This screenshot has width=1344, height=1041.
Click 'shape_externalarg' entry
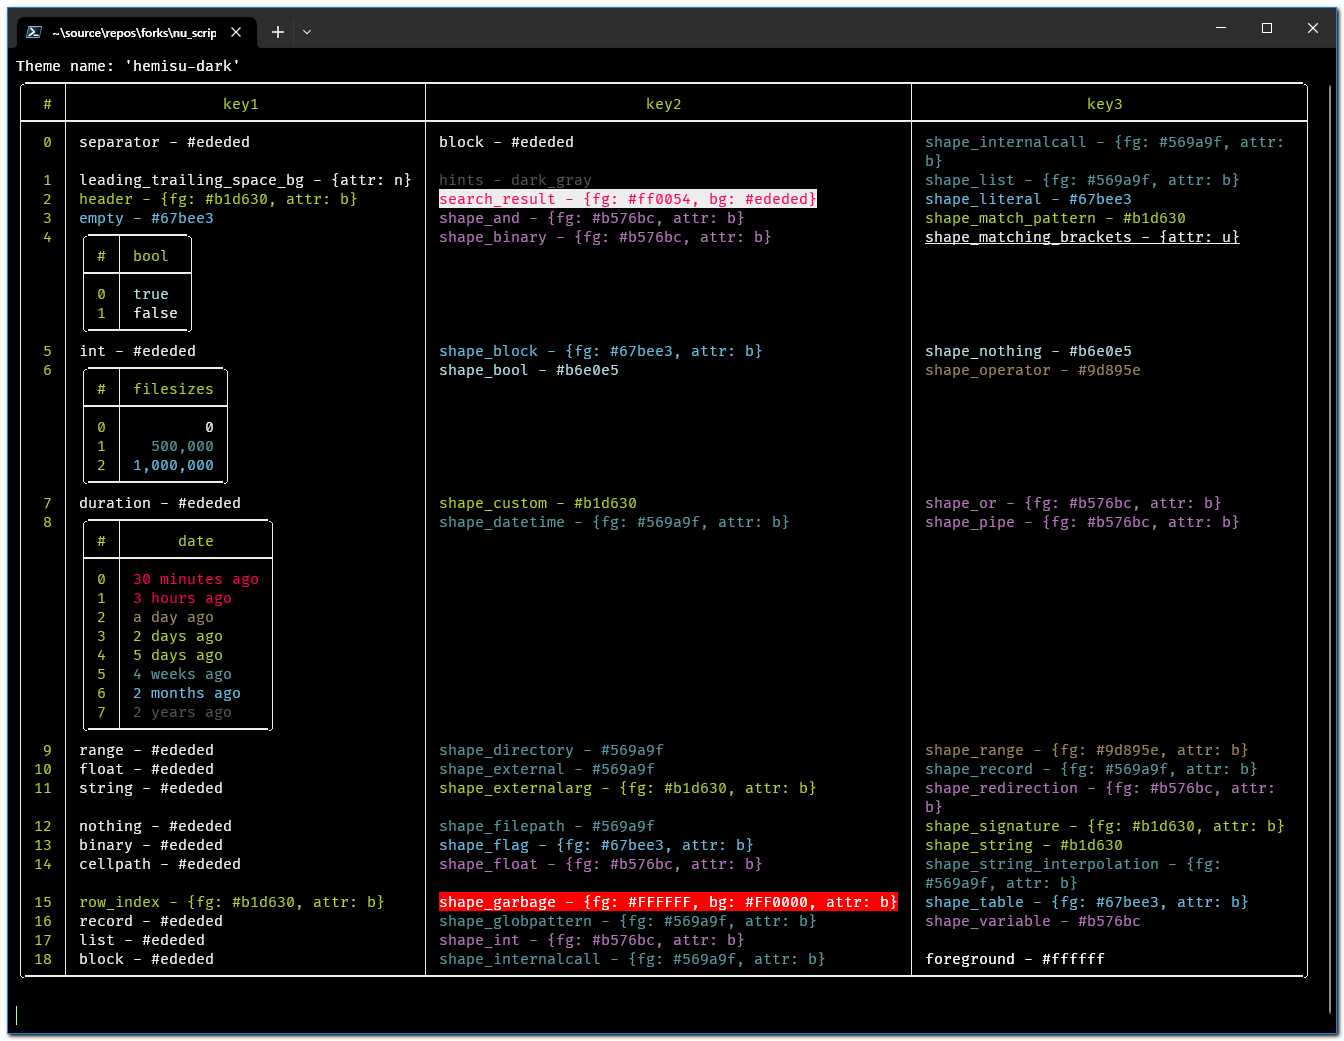pos(628,788)
